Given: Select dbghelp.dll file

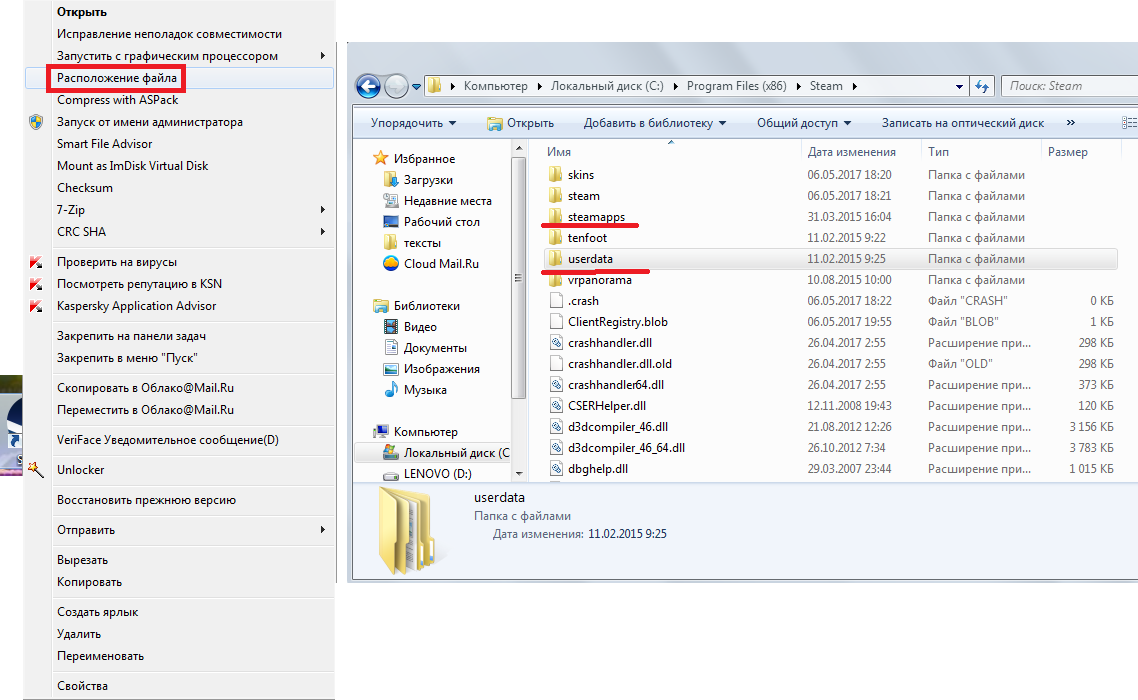Looking at the screenshot, I should pos(598,469).
